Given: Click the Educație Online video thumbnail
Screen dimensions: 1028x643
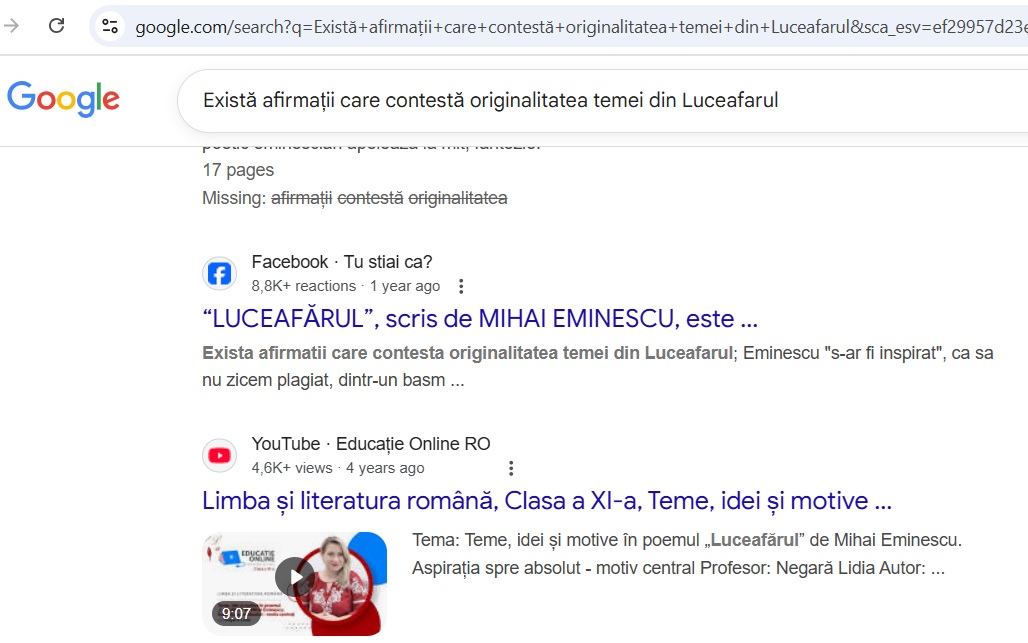Looking at the screenshot, I should point(294,583).
